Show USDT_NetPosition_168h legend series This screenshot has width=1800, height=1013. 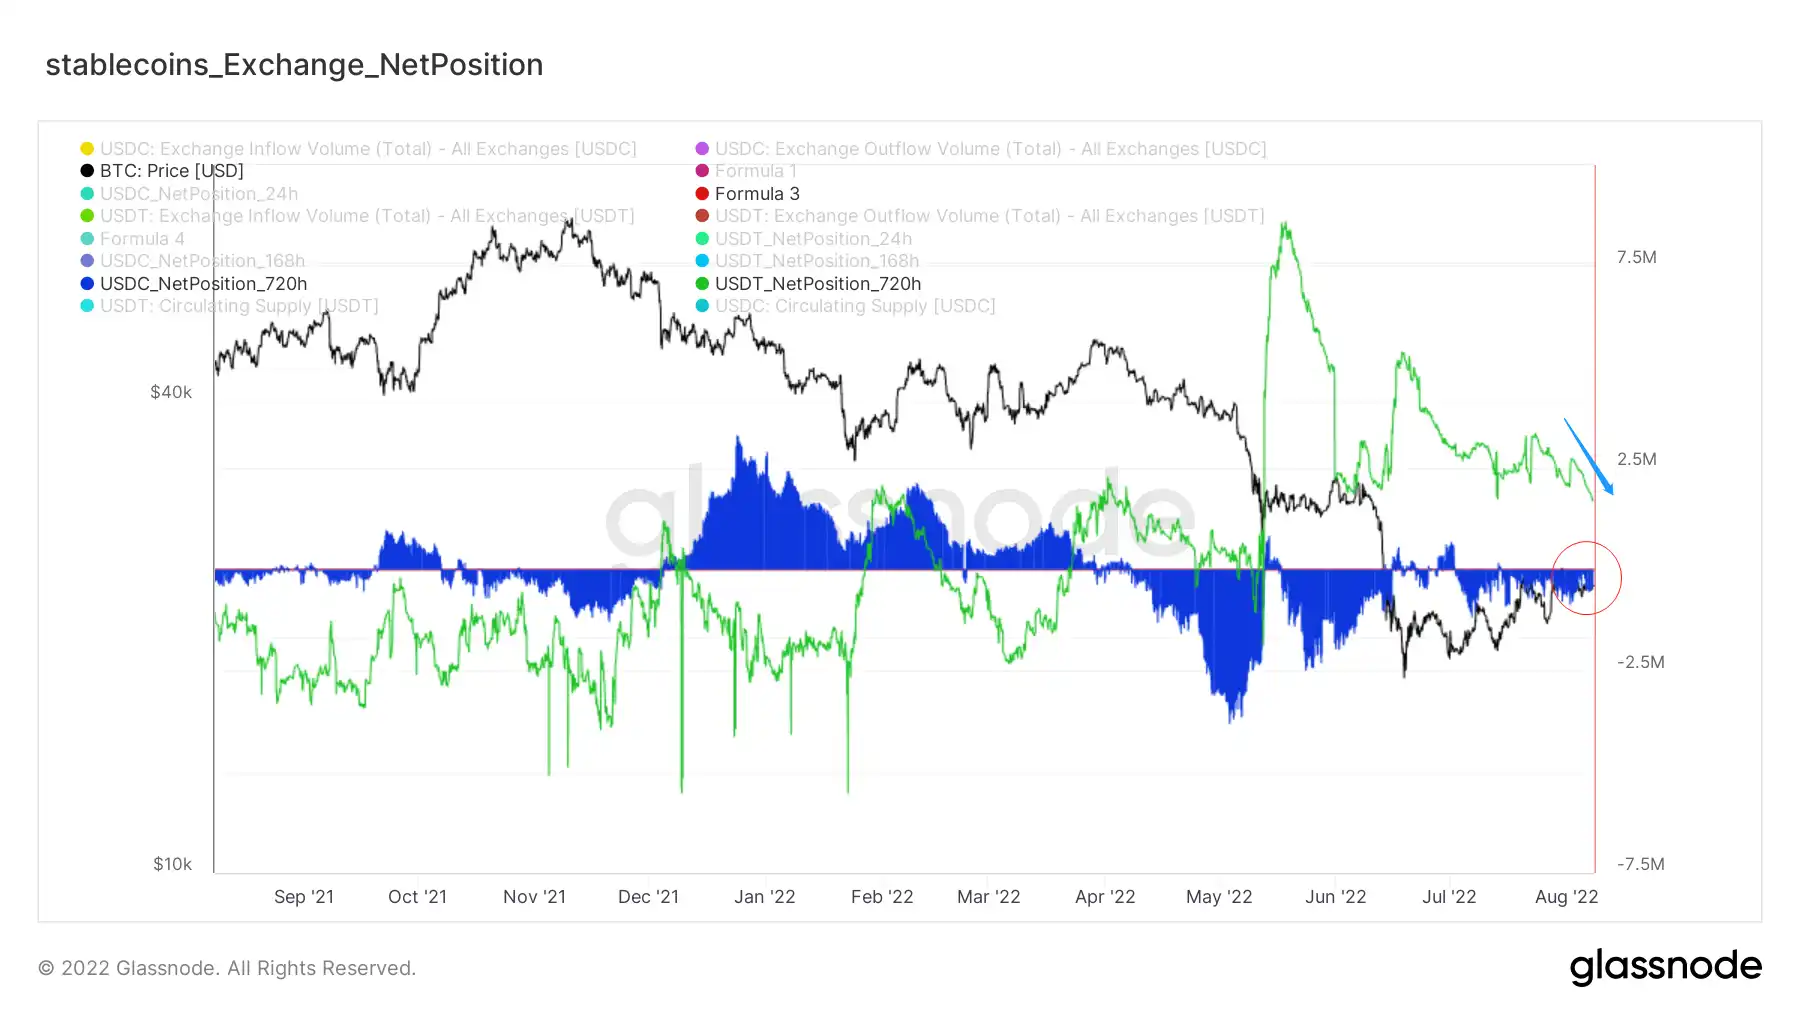[807, 261]
